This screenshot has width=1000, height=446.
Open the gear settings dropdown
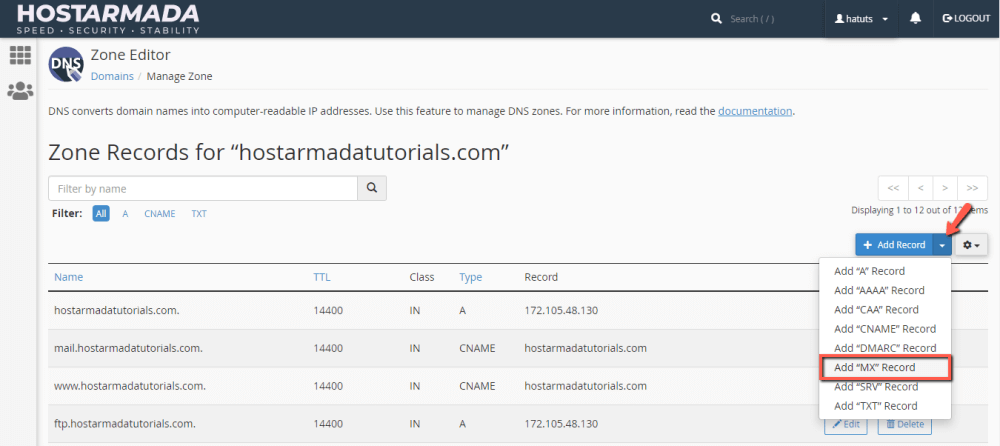point(971,245)
